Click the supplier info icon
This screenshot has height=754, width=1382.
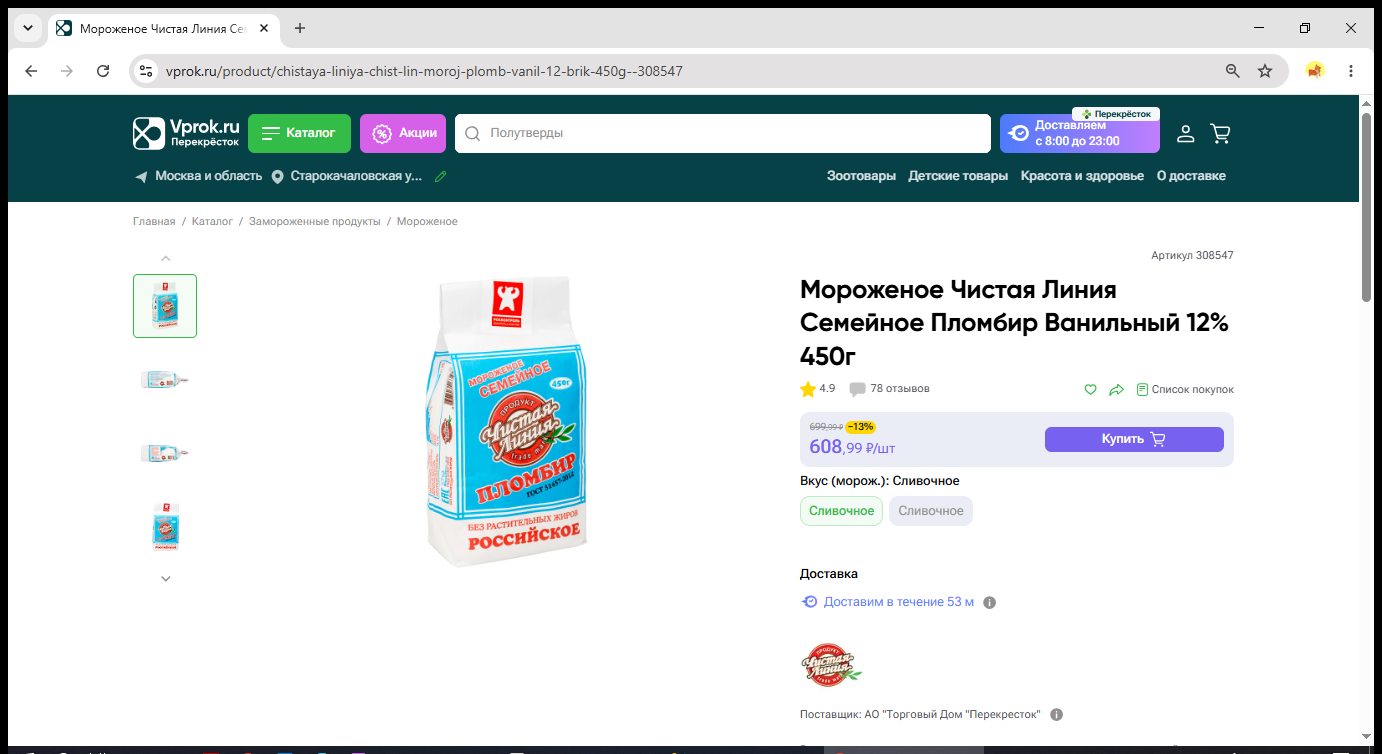1056,714
